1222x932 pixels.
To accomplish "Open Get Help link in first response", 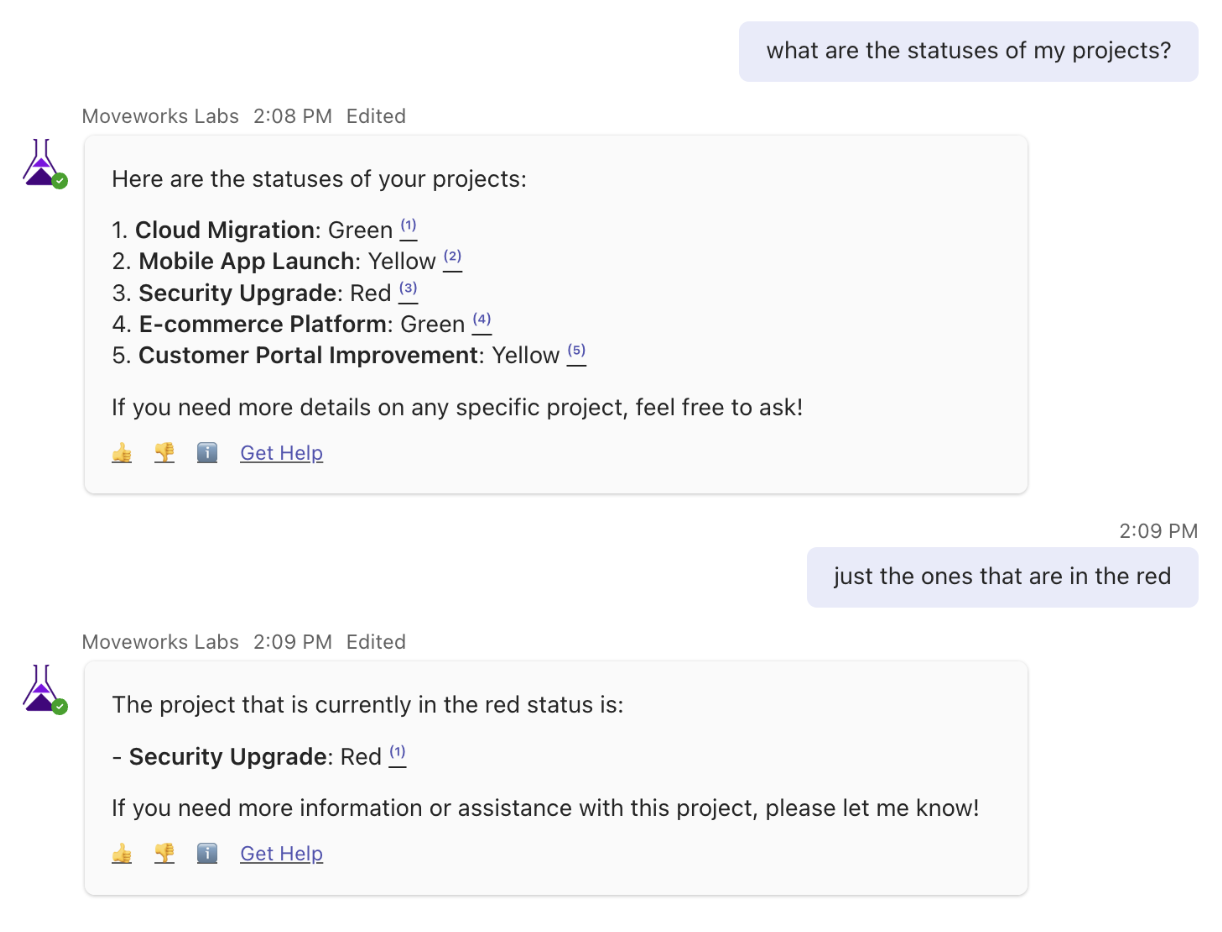I will point(281,453).
